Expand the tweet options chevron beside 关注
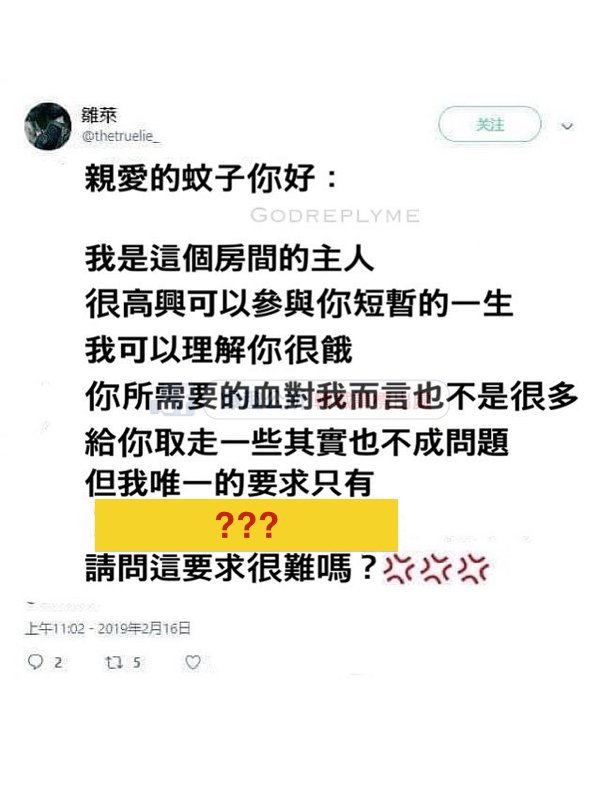Screen dimensions: 600x800 tap(567, 126)
